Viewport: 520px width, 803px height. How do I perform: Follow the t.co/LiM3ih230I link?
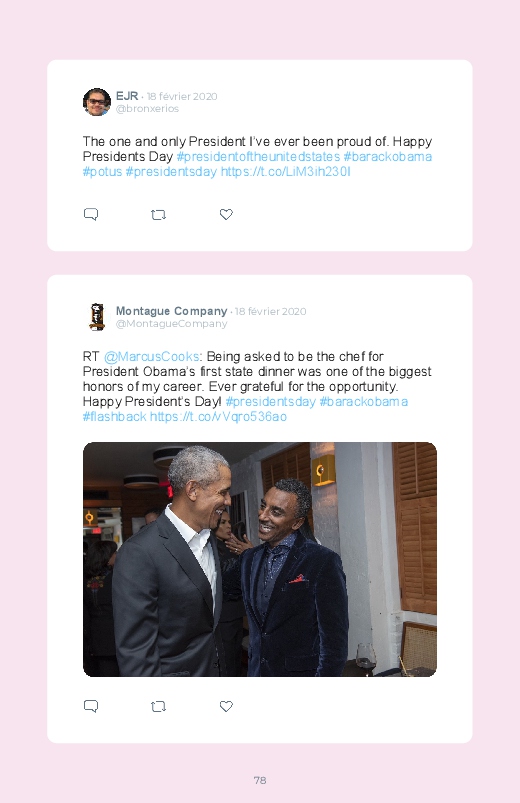tap(286, 172)
